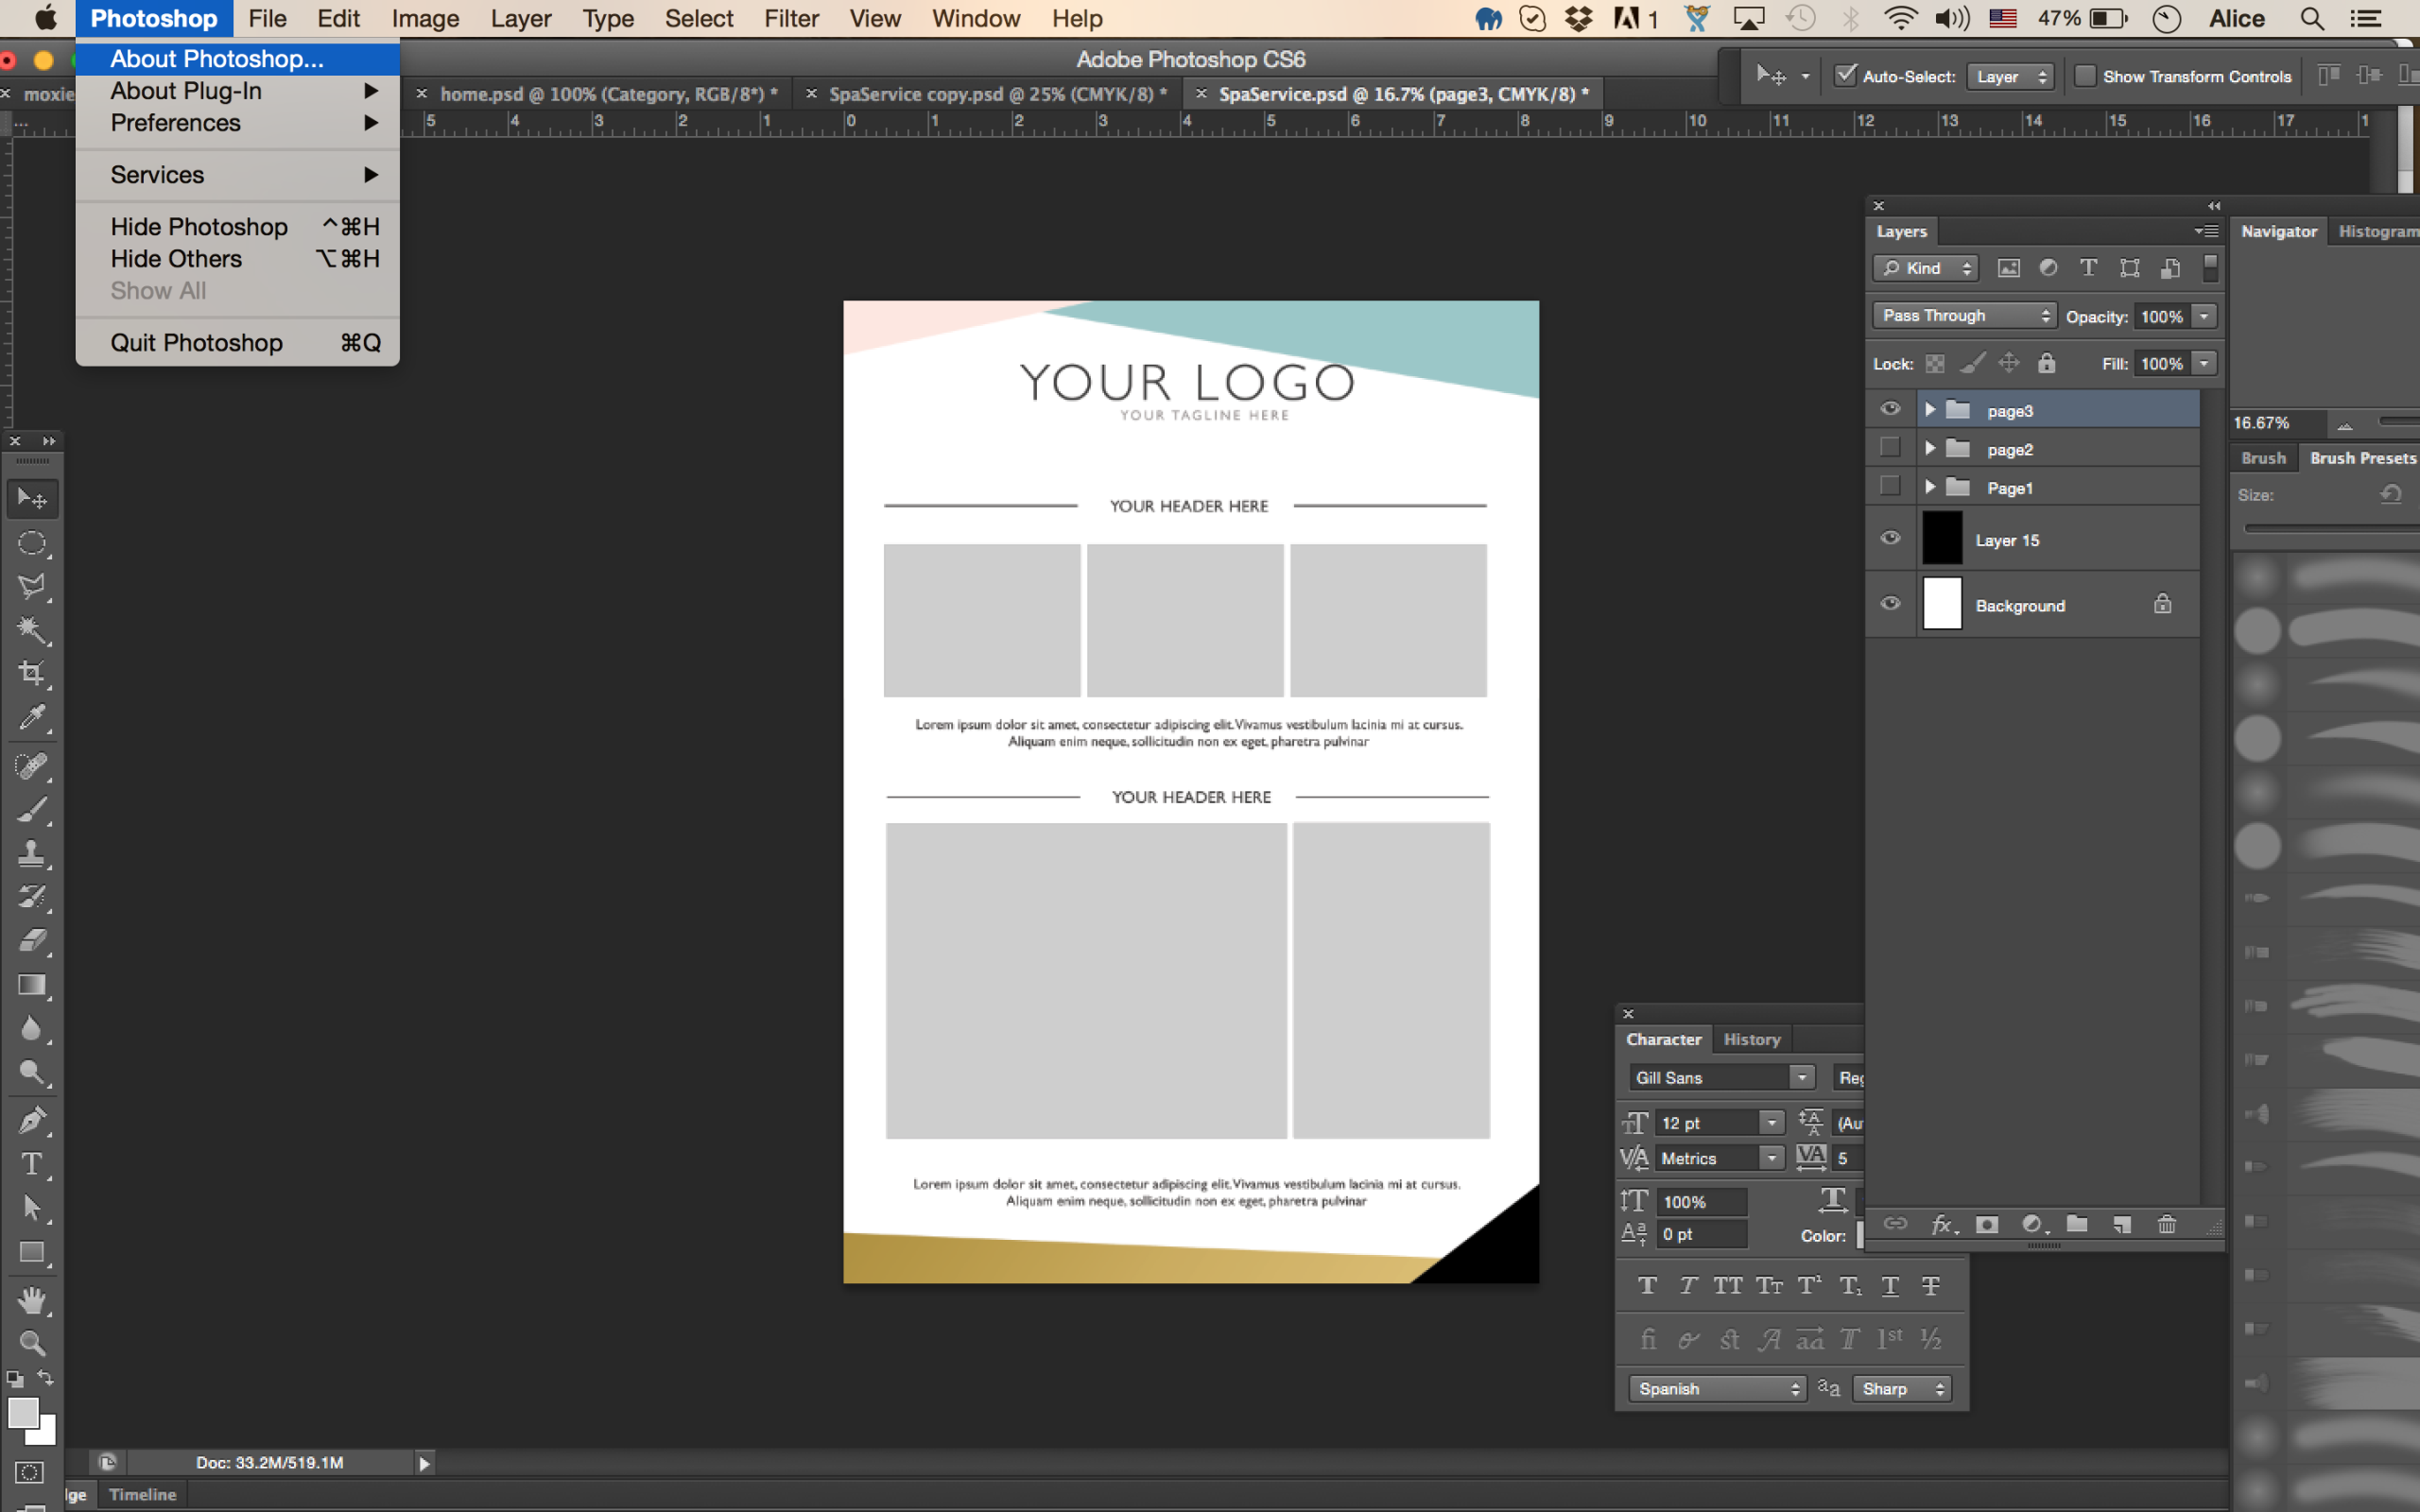The height and width of the screenshot is (1512, 2420).
Task: Select the Horizontal Type tool
Action: [32, 1164]
